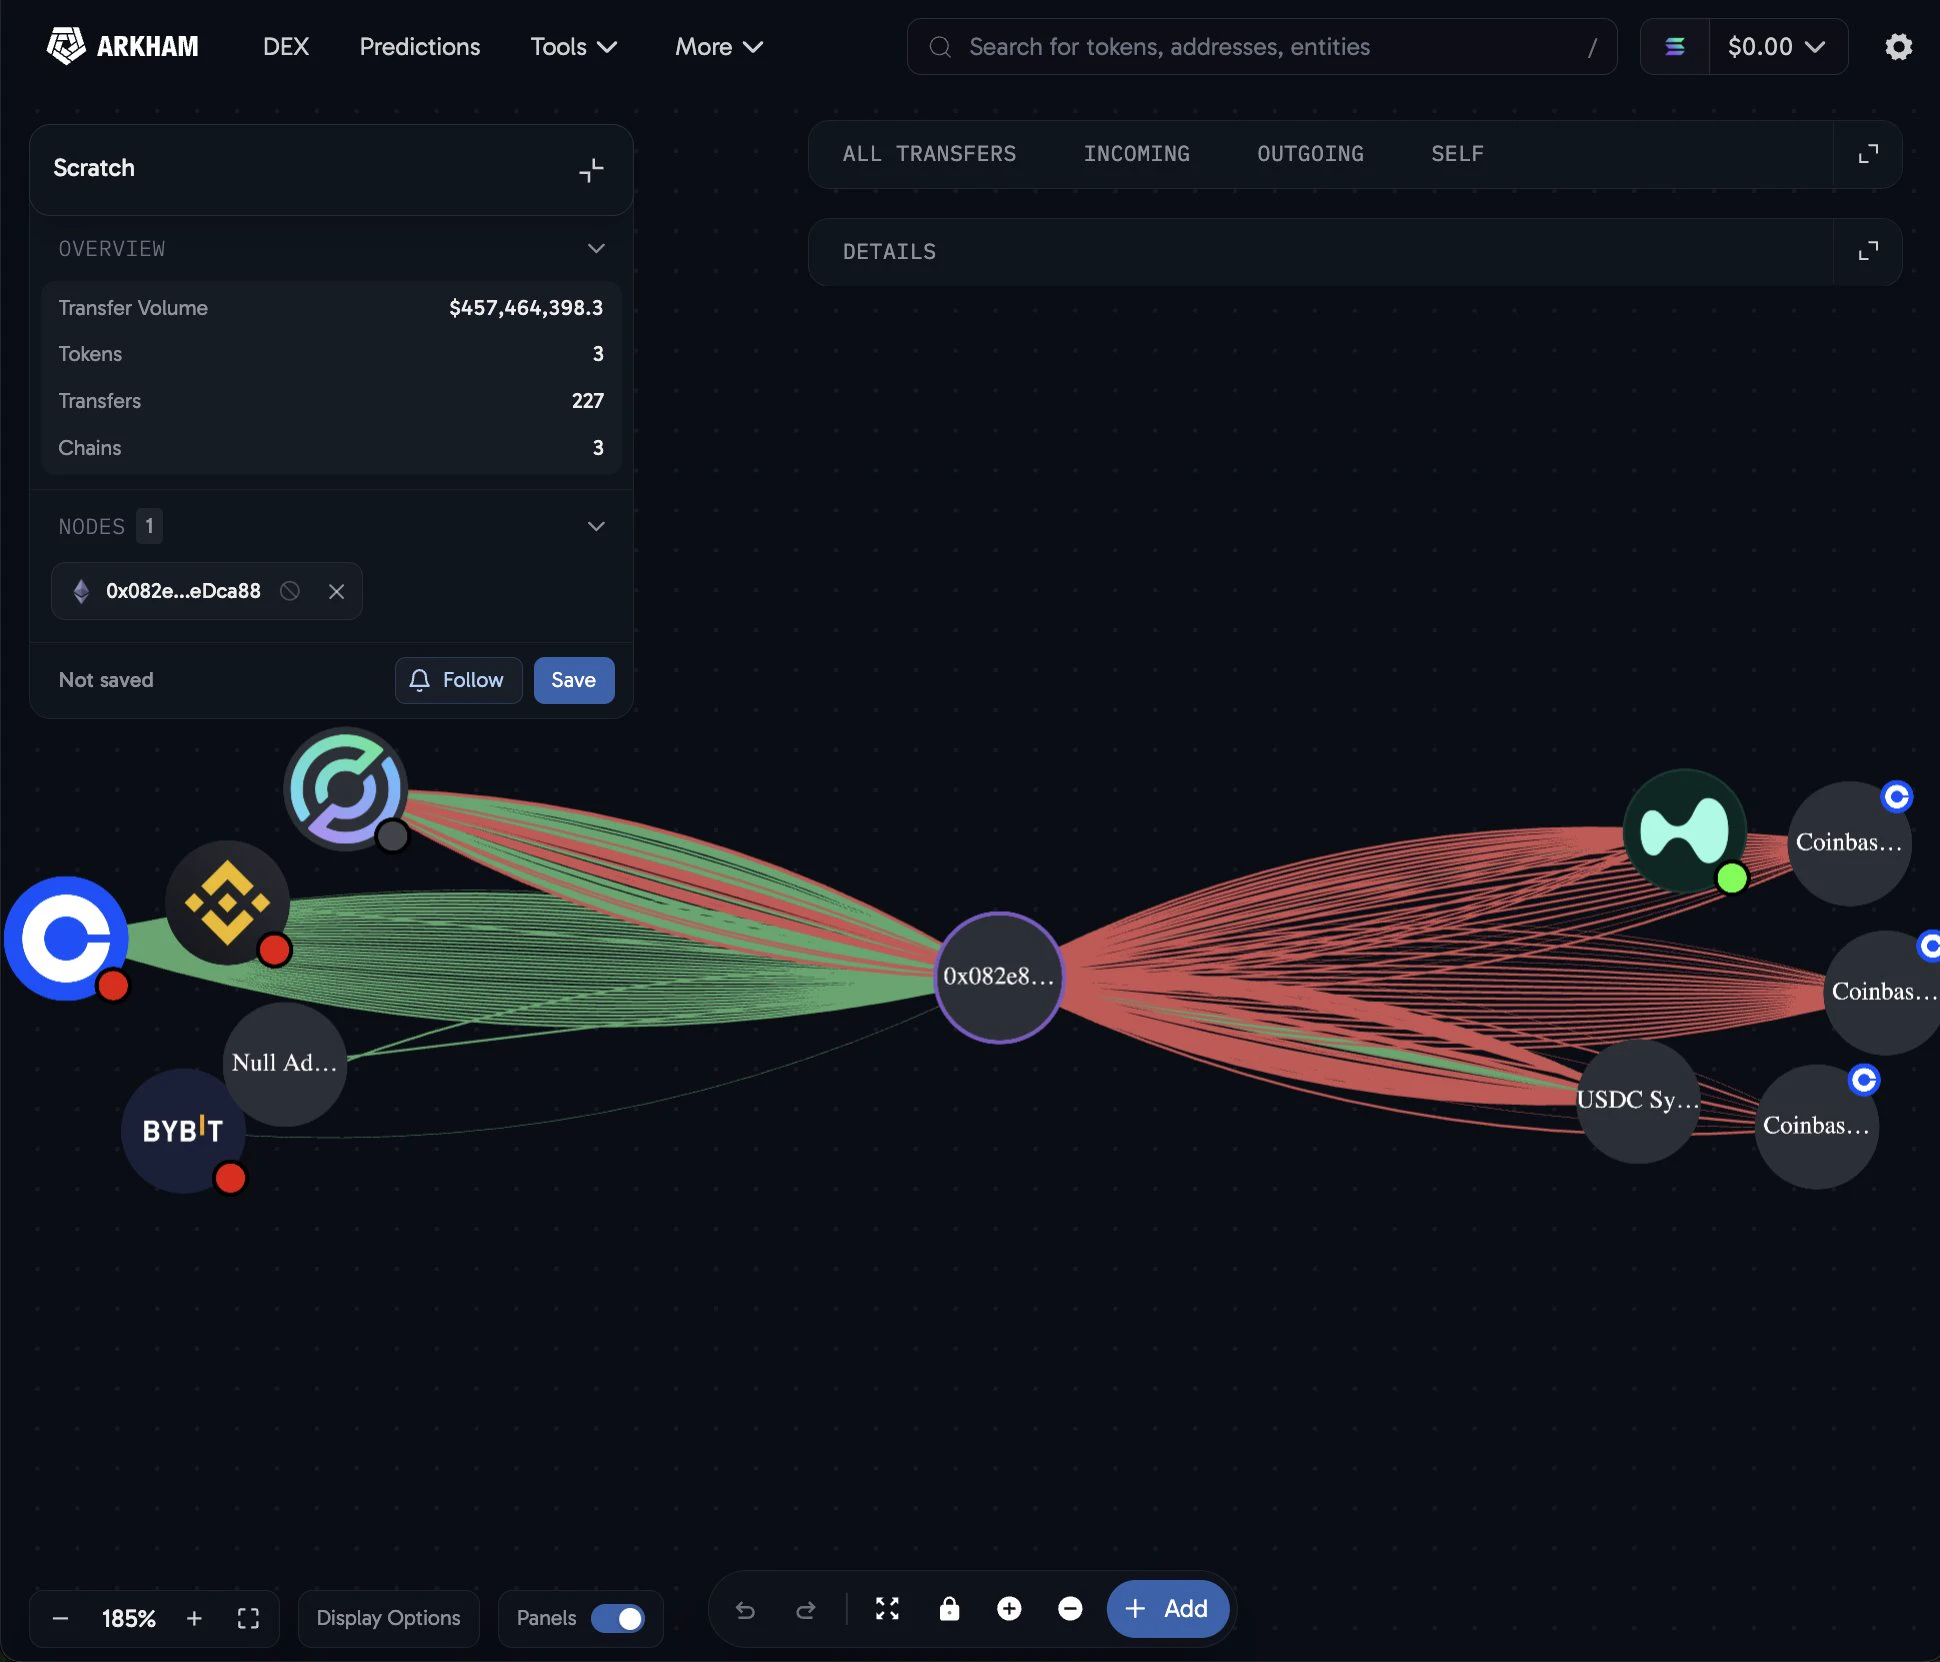Click the plus circle expand icon

pyautogui.click(x=1009, y=1608)
